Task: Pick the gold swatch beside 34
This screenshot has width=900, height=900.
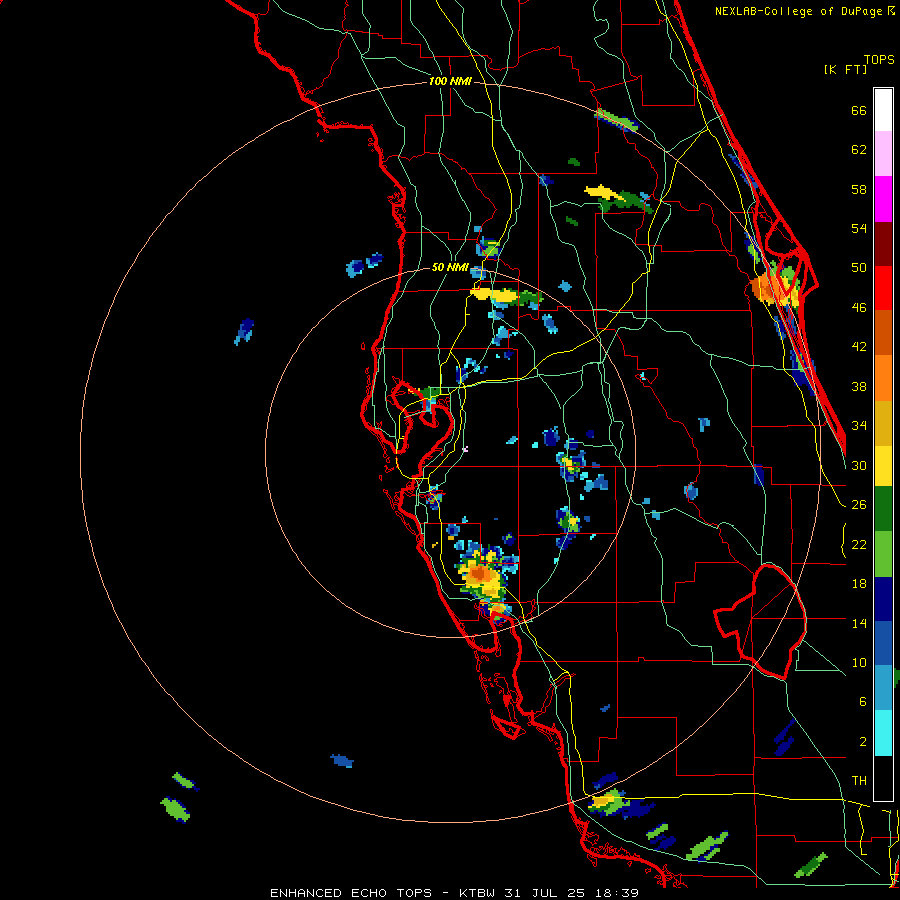Action: 883,423
